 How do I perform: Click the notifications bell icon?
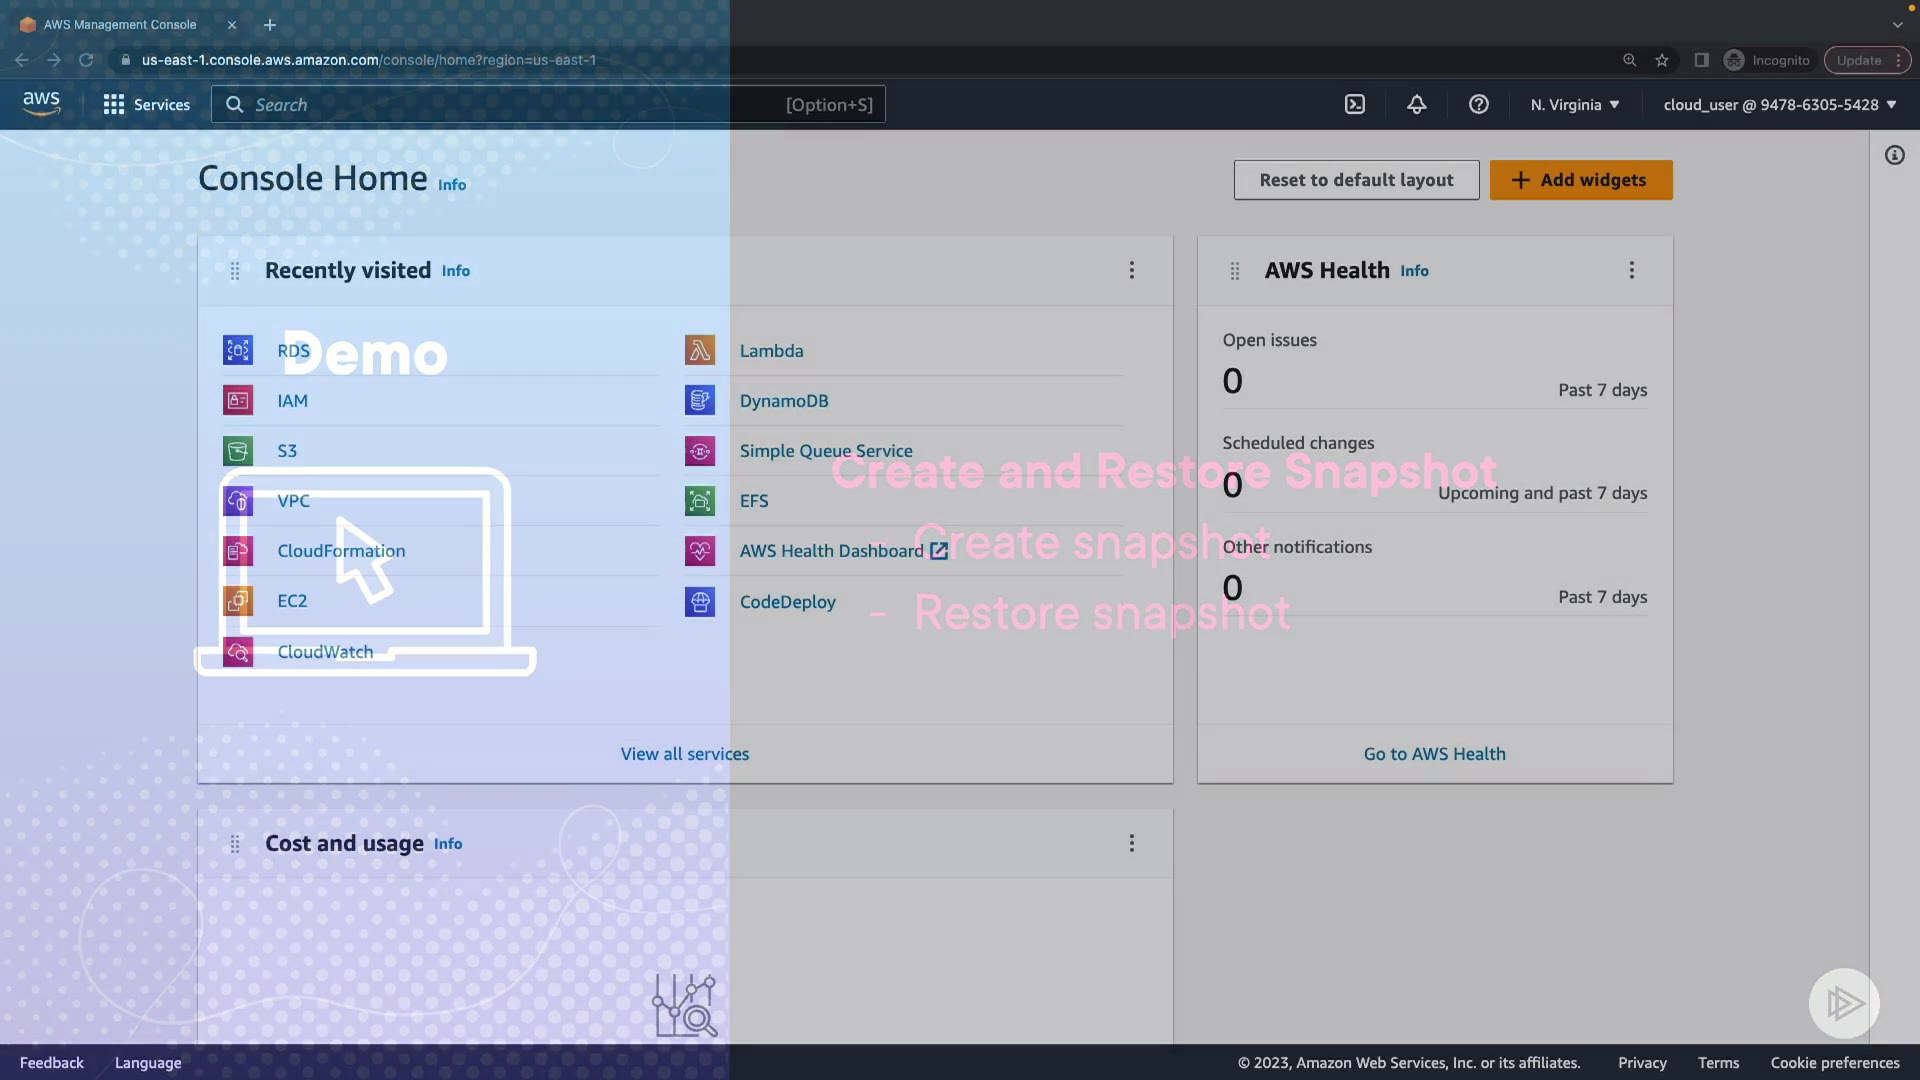1416,104
